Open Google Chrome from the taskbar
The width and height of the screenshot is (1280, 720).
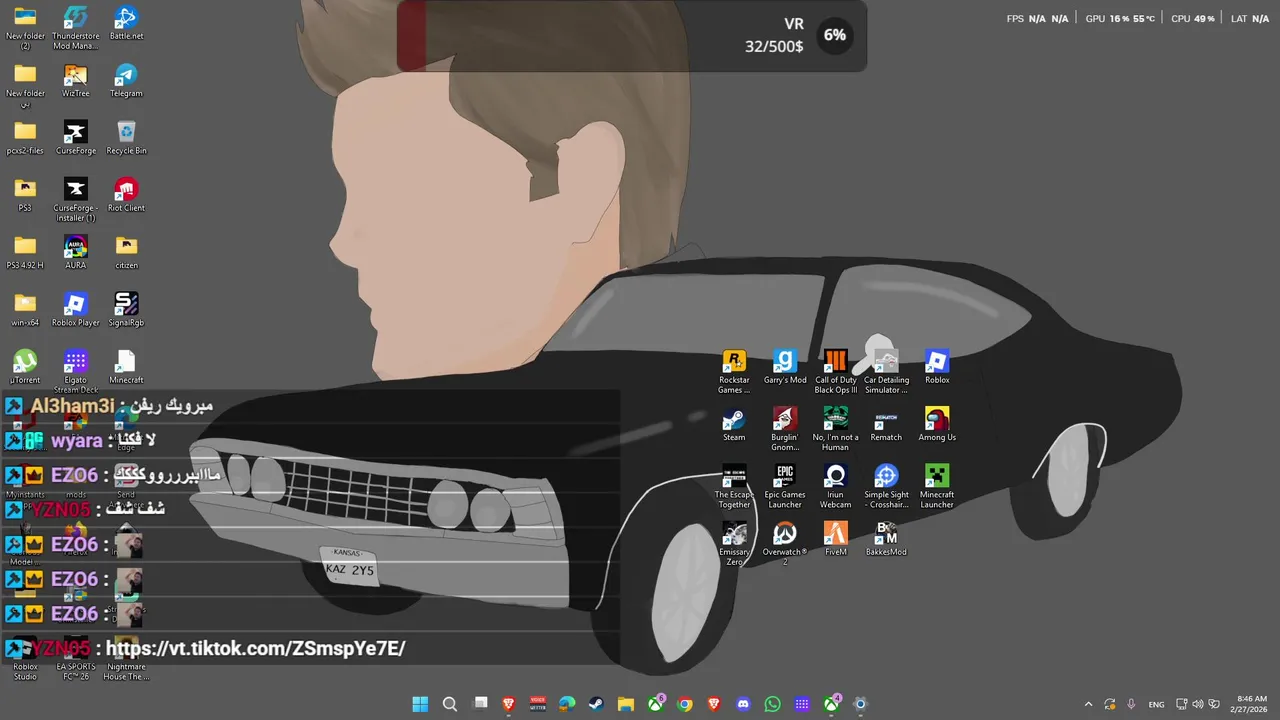[x=685, y=704]
